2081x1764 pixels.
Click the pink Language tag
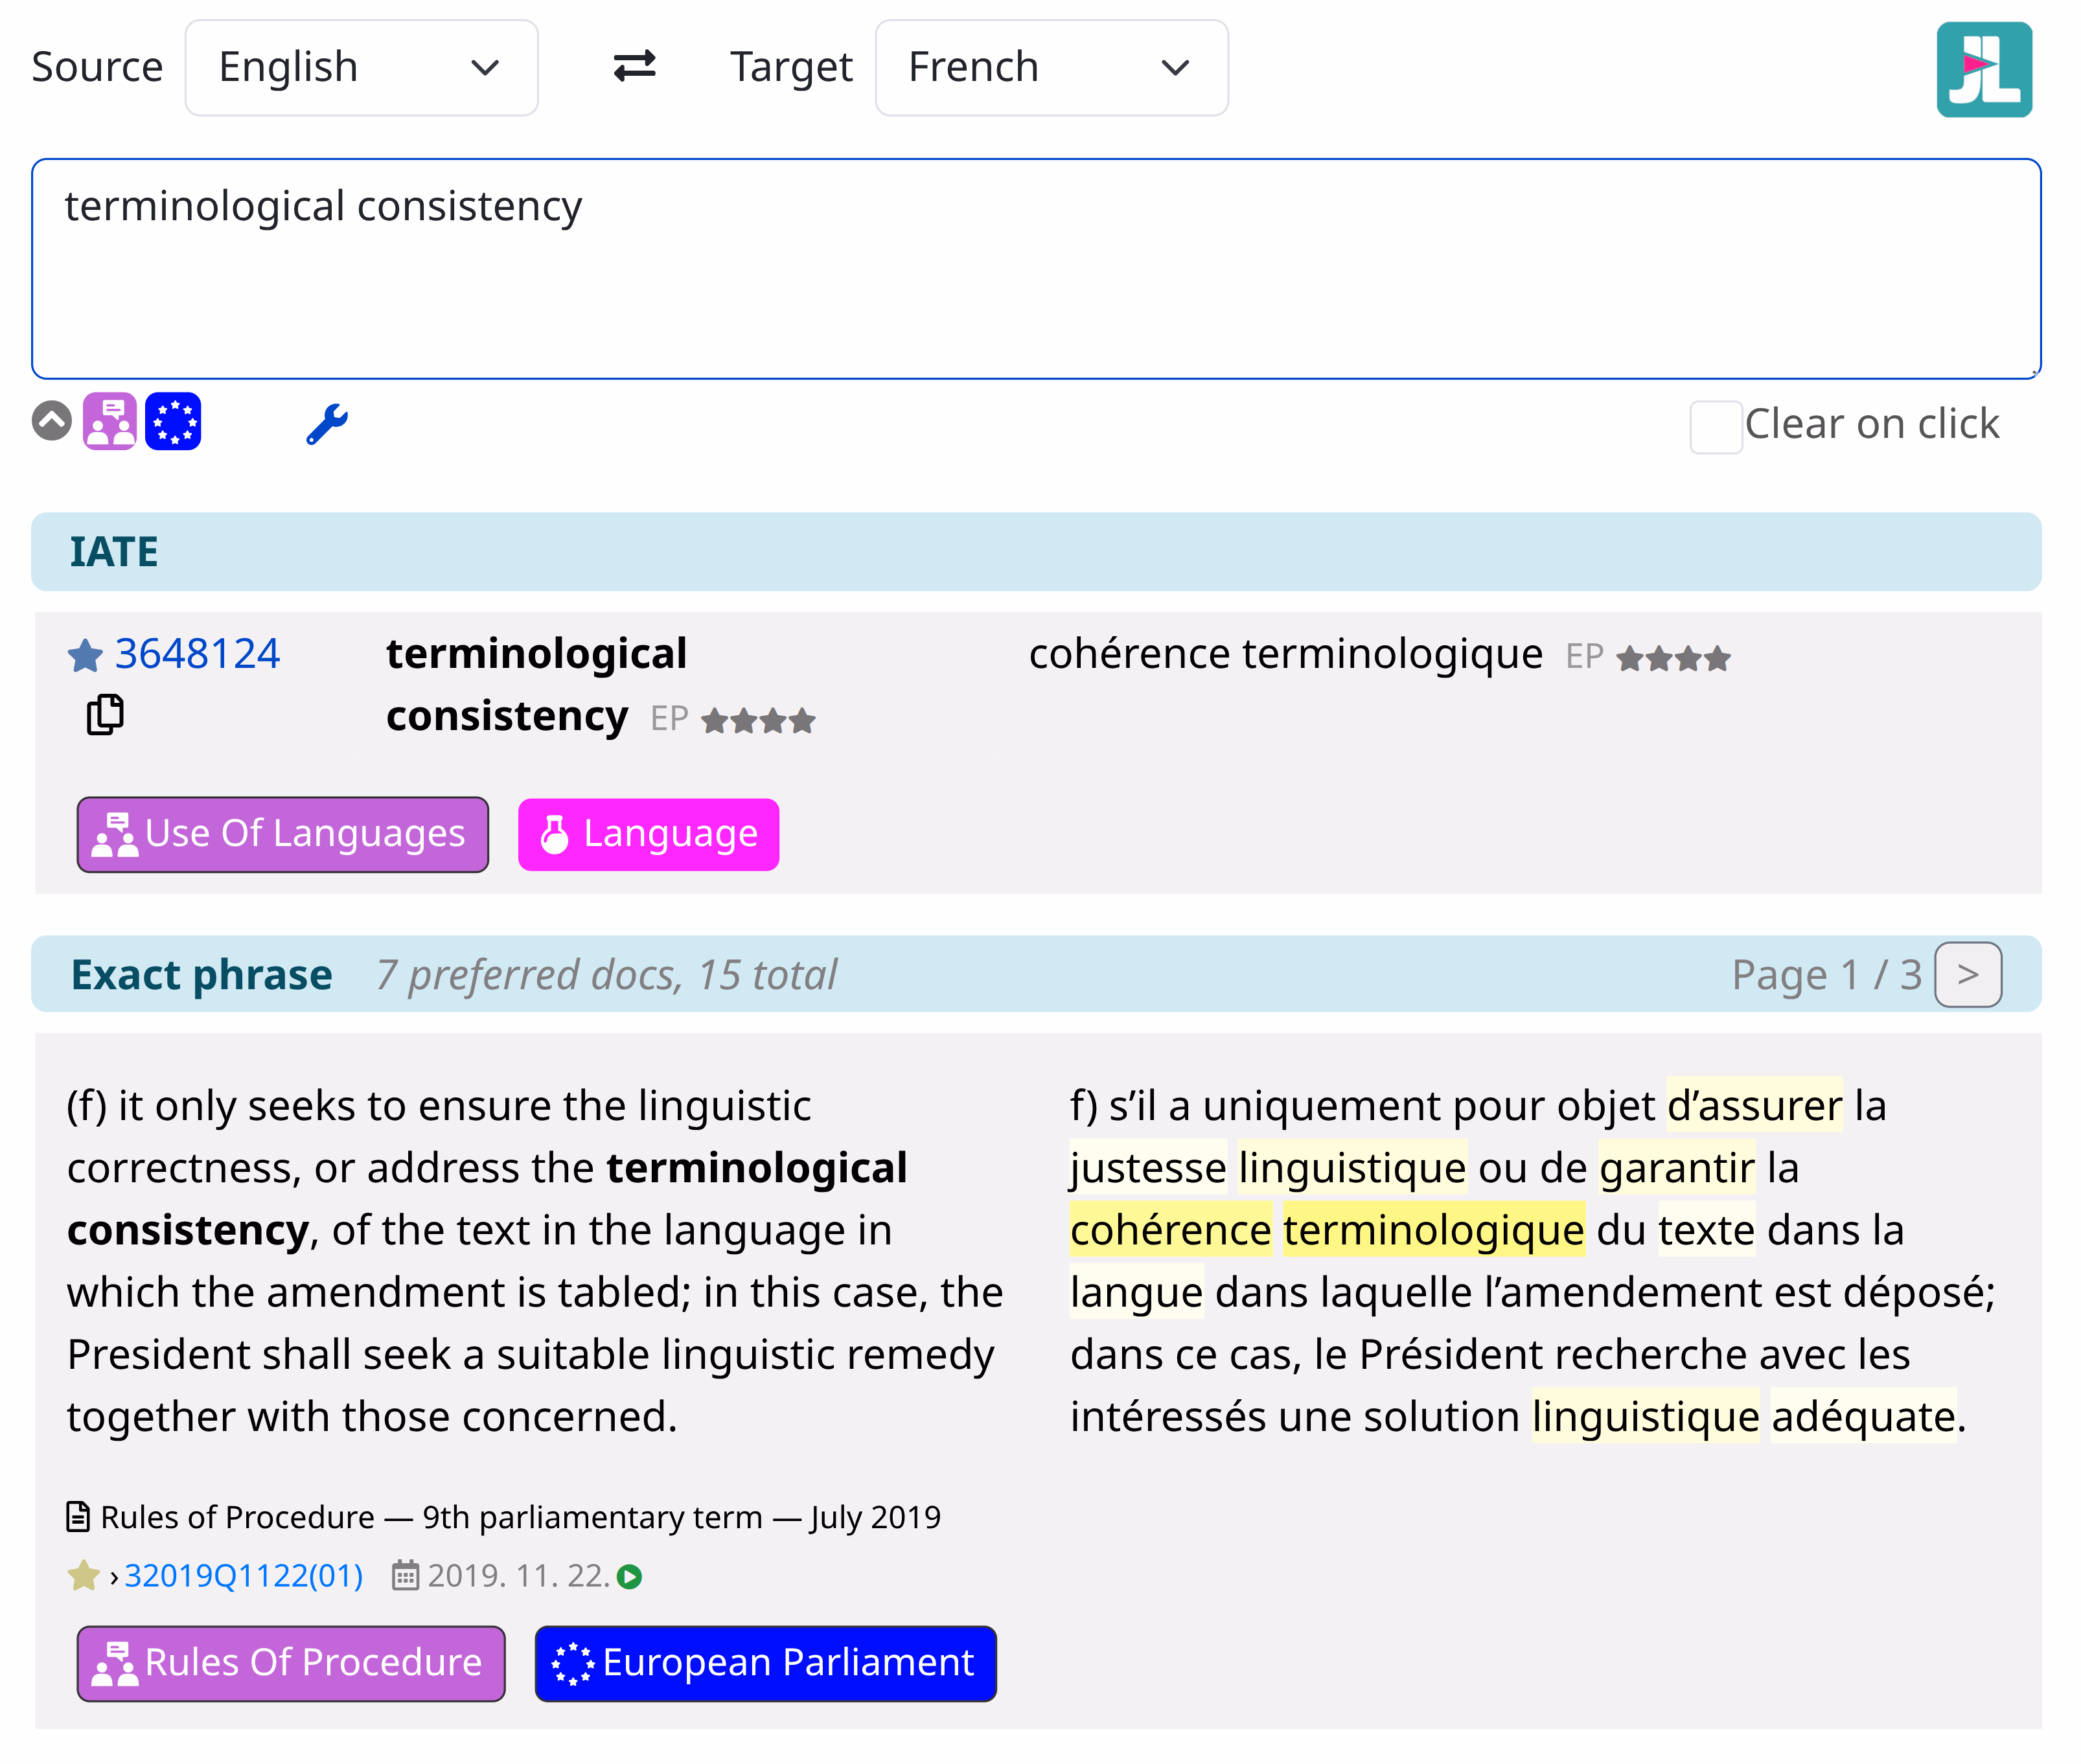point(648,834)
